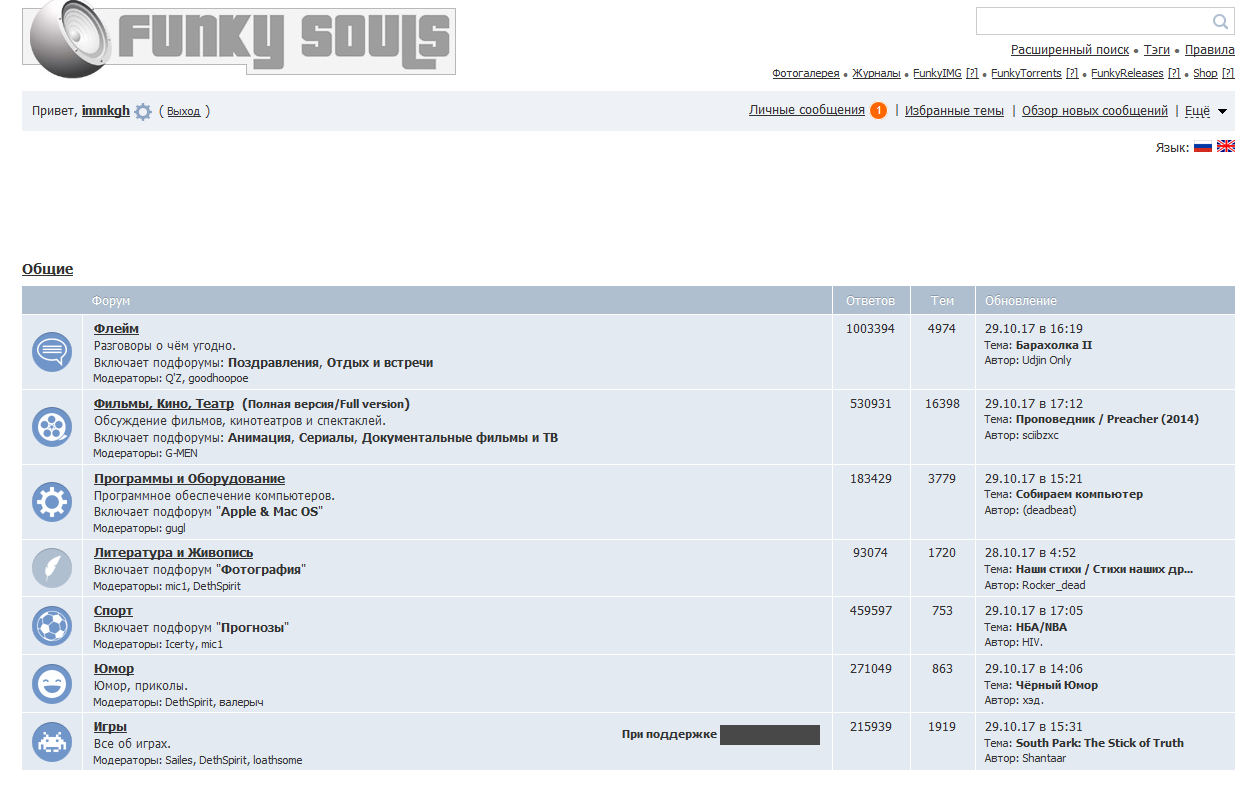
Task: Click the Флейм forum speech bubble icon
Action: pyautogui.click(x=52, y=352)
